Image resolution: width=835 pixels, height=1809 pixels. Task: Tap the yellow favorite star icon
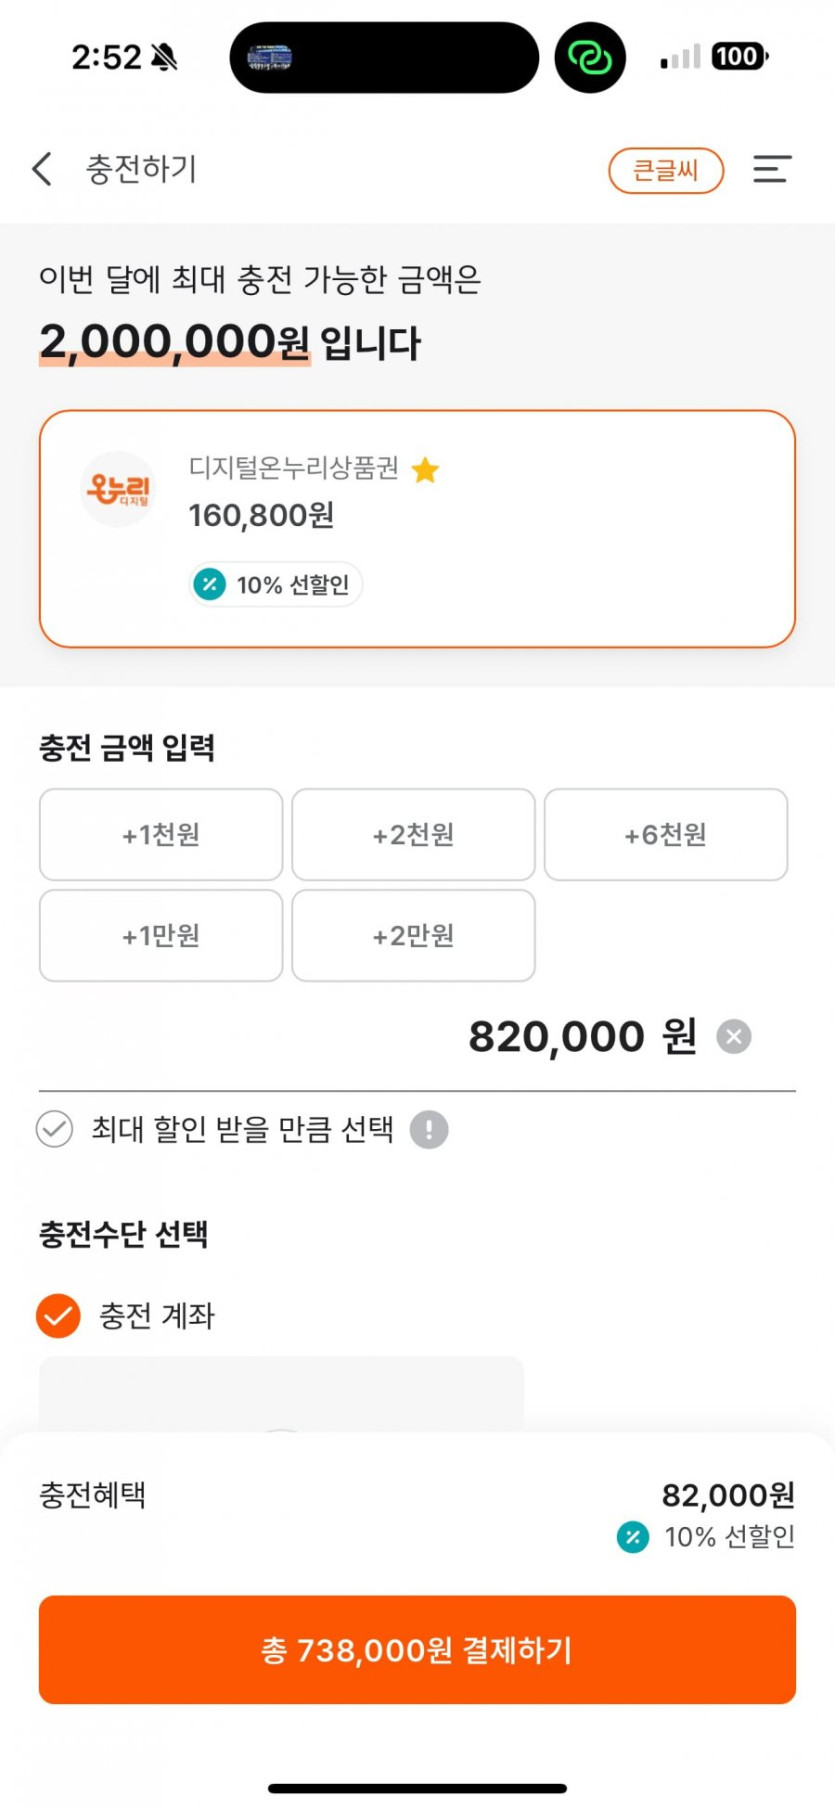tap(426, 470)
